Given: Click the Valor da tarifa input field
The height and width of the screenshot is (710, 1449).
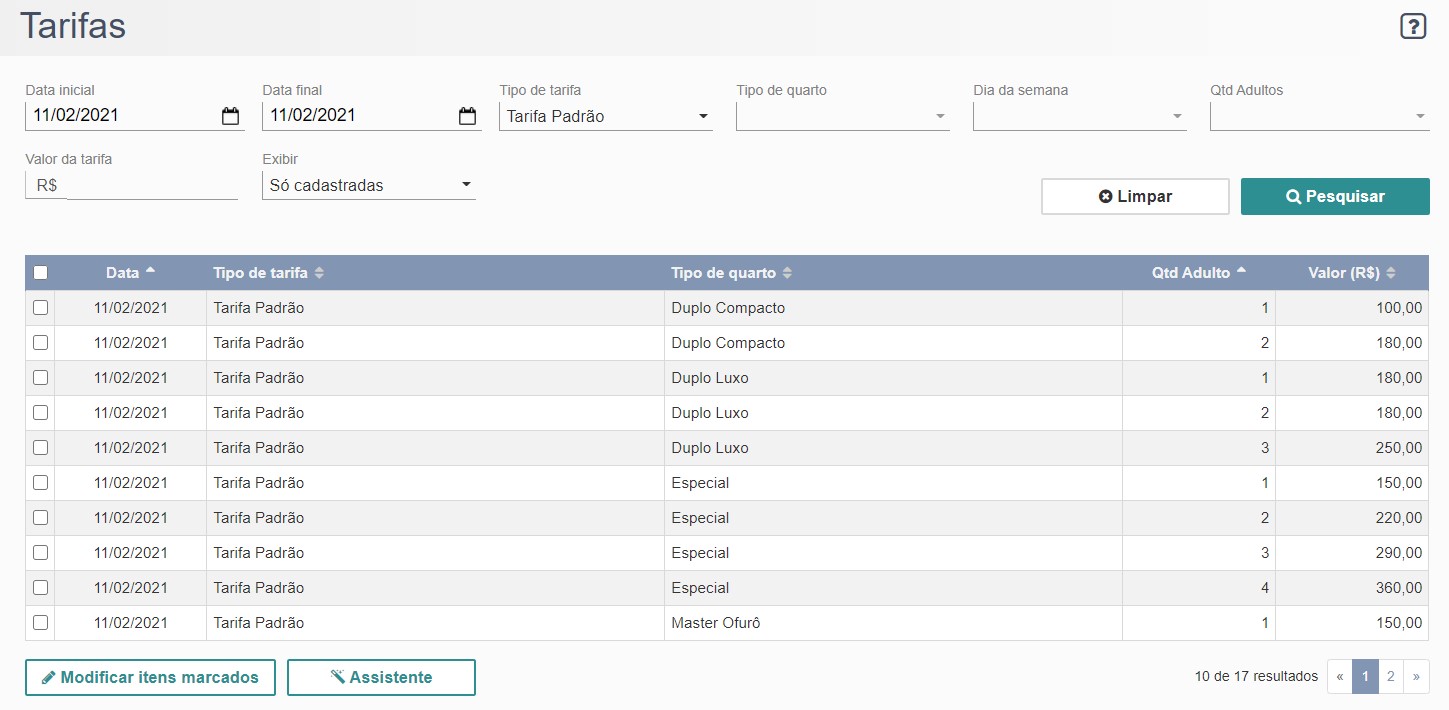Looking at the screenshot, I should (150, 185).
